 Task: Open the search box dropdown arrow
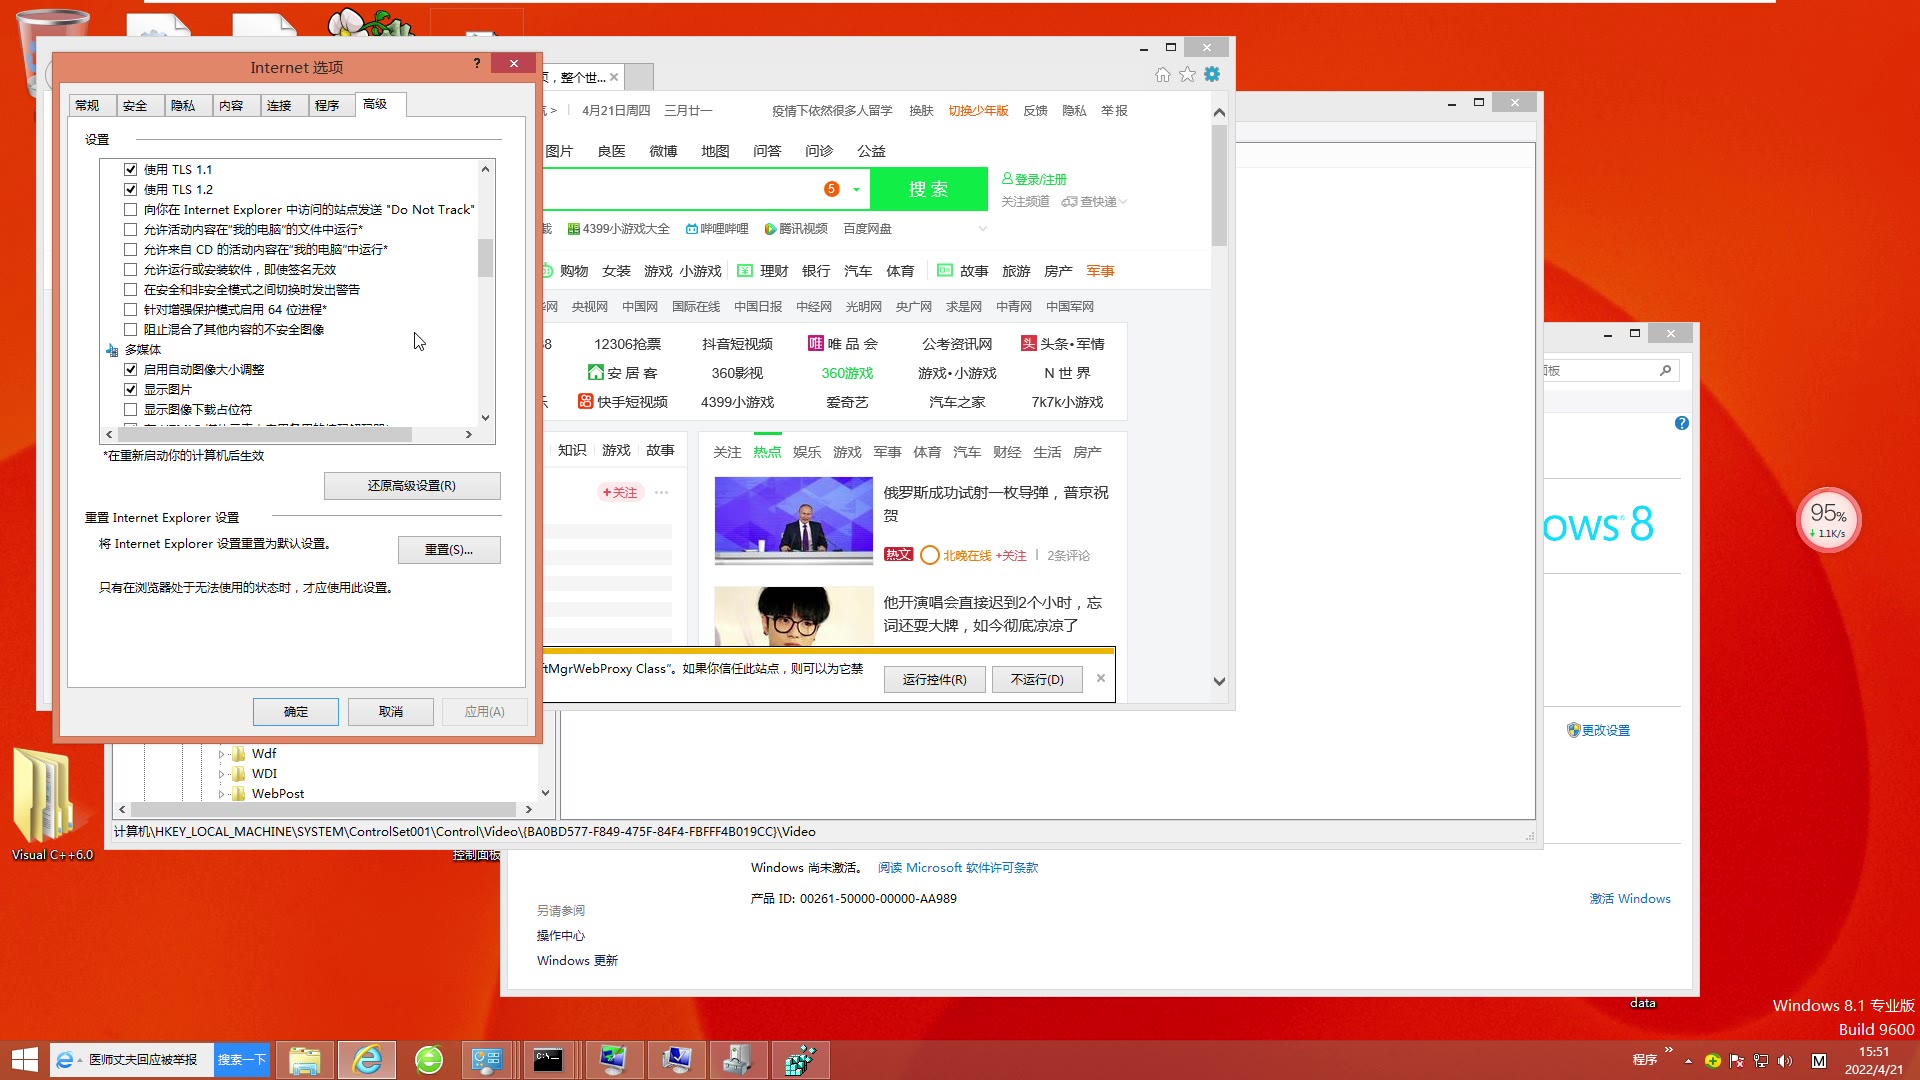(x=856, y=190)
